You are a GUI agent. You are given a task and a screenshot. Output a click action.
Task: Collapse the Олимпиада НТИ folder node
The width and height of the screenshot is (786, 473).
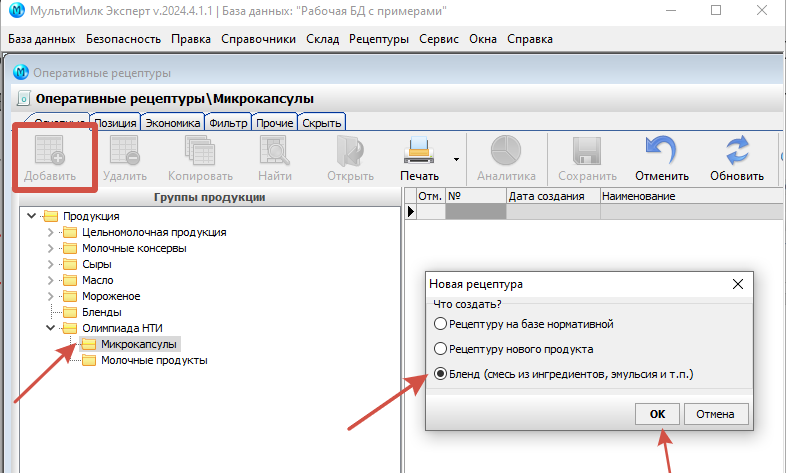pos(51,328)
